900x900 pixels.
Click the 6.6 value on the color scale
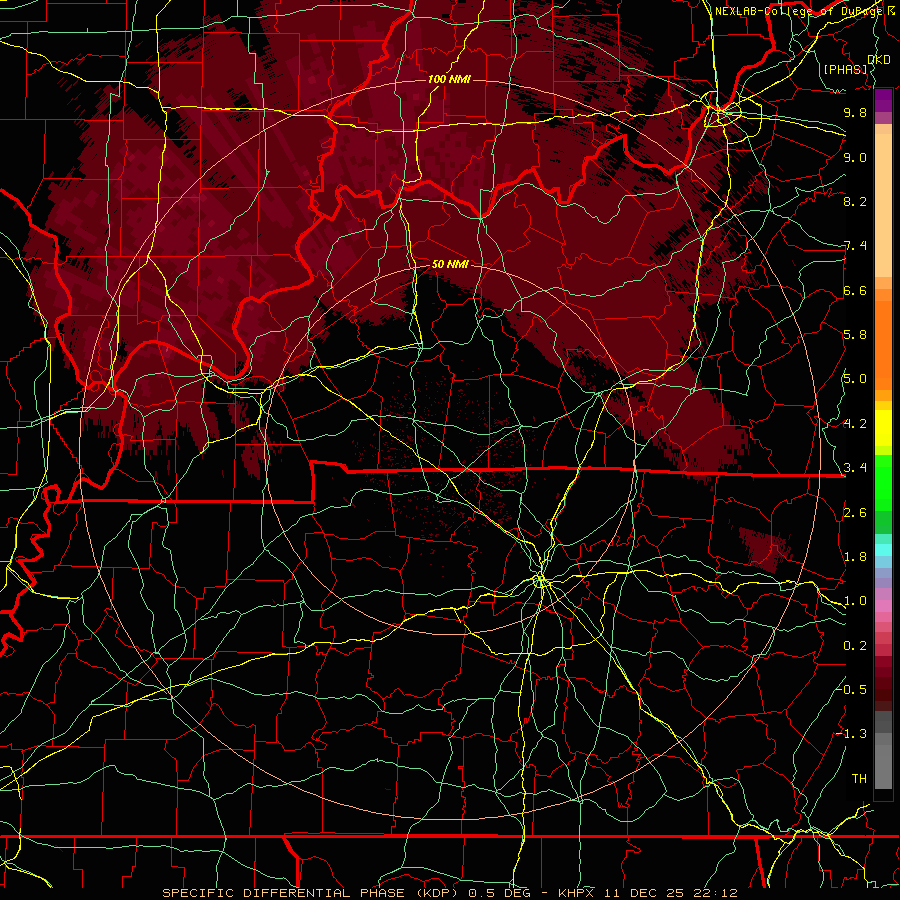(855, 290)
